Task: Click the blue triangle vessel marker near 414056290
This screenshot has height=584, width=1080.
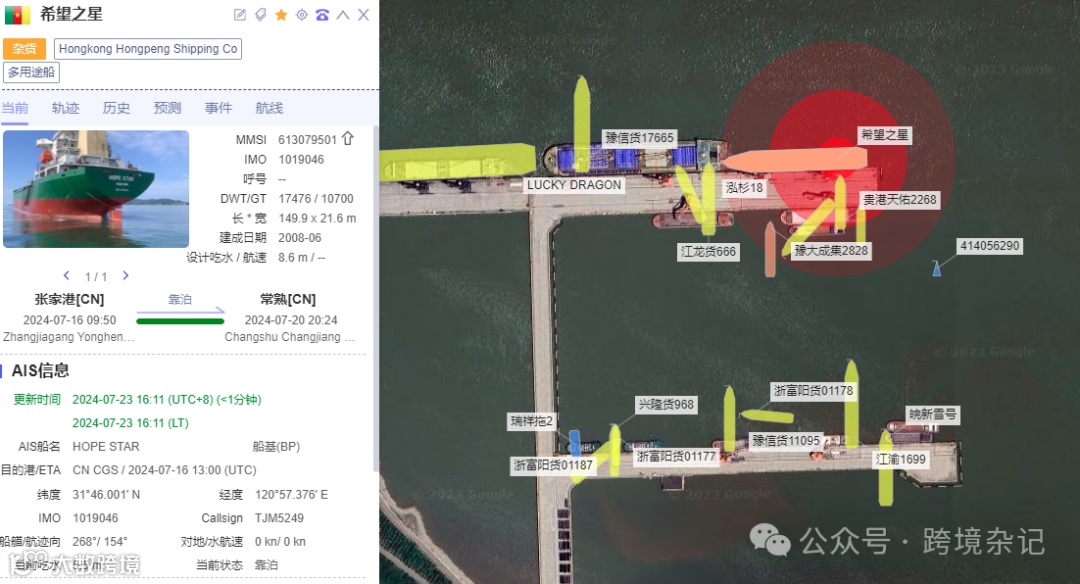Action: click(937, 269)
